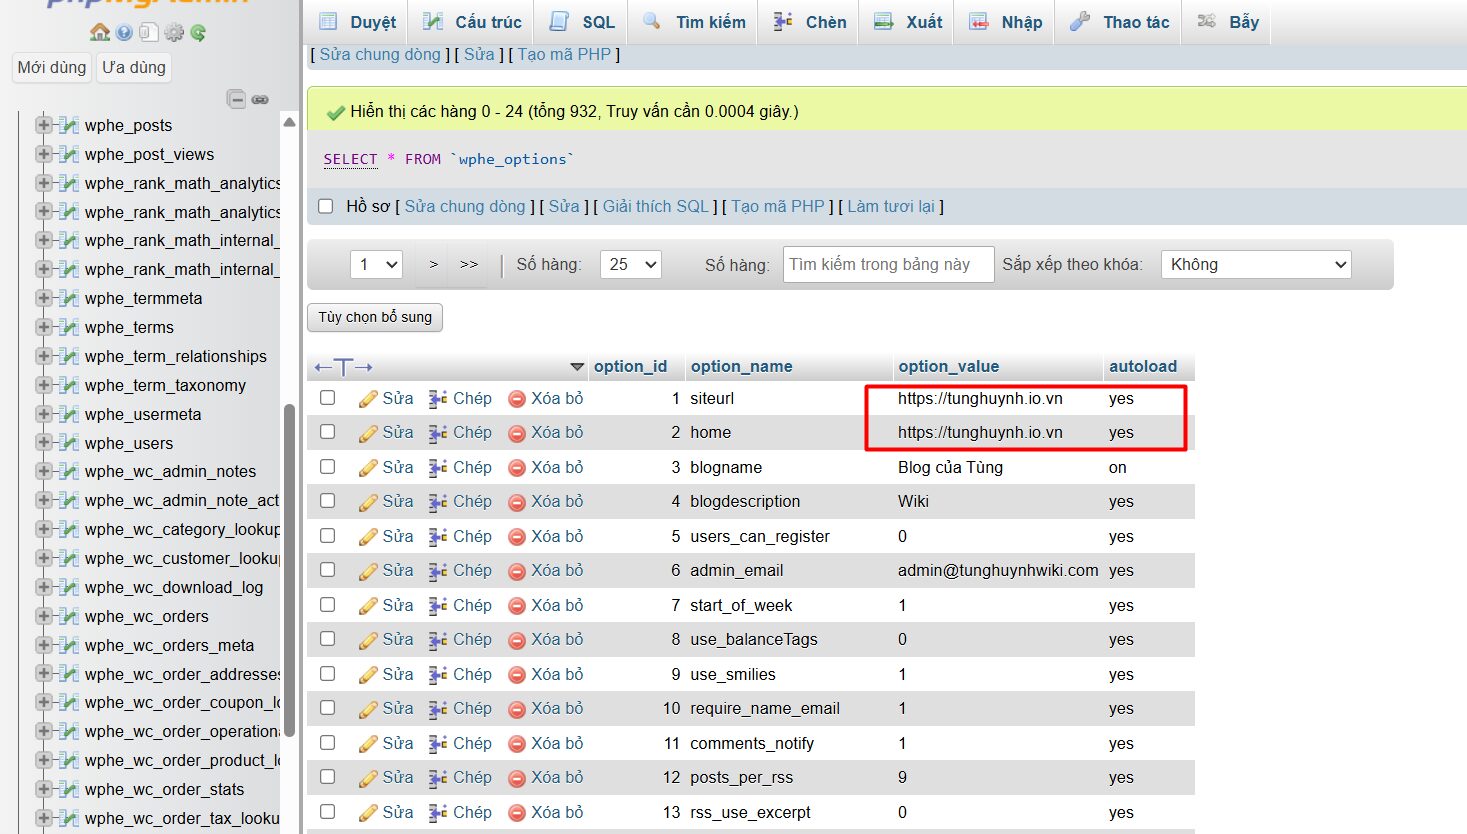1467x834 pixels.
Task: Tick the checkbox for siteurl row
Action: (x=328, y=398)
